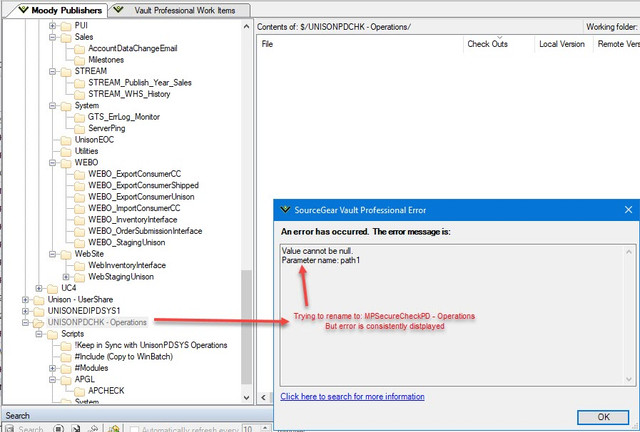Click the UNISONEDIPDSYS1 folder icon
The height and width of the screenshot is (432, 640).
39,312
